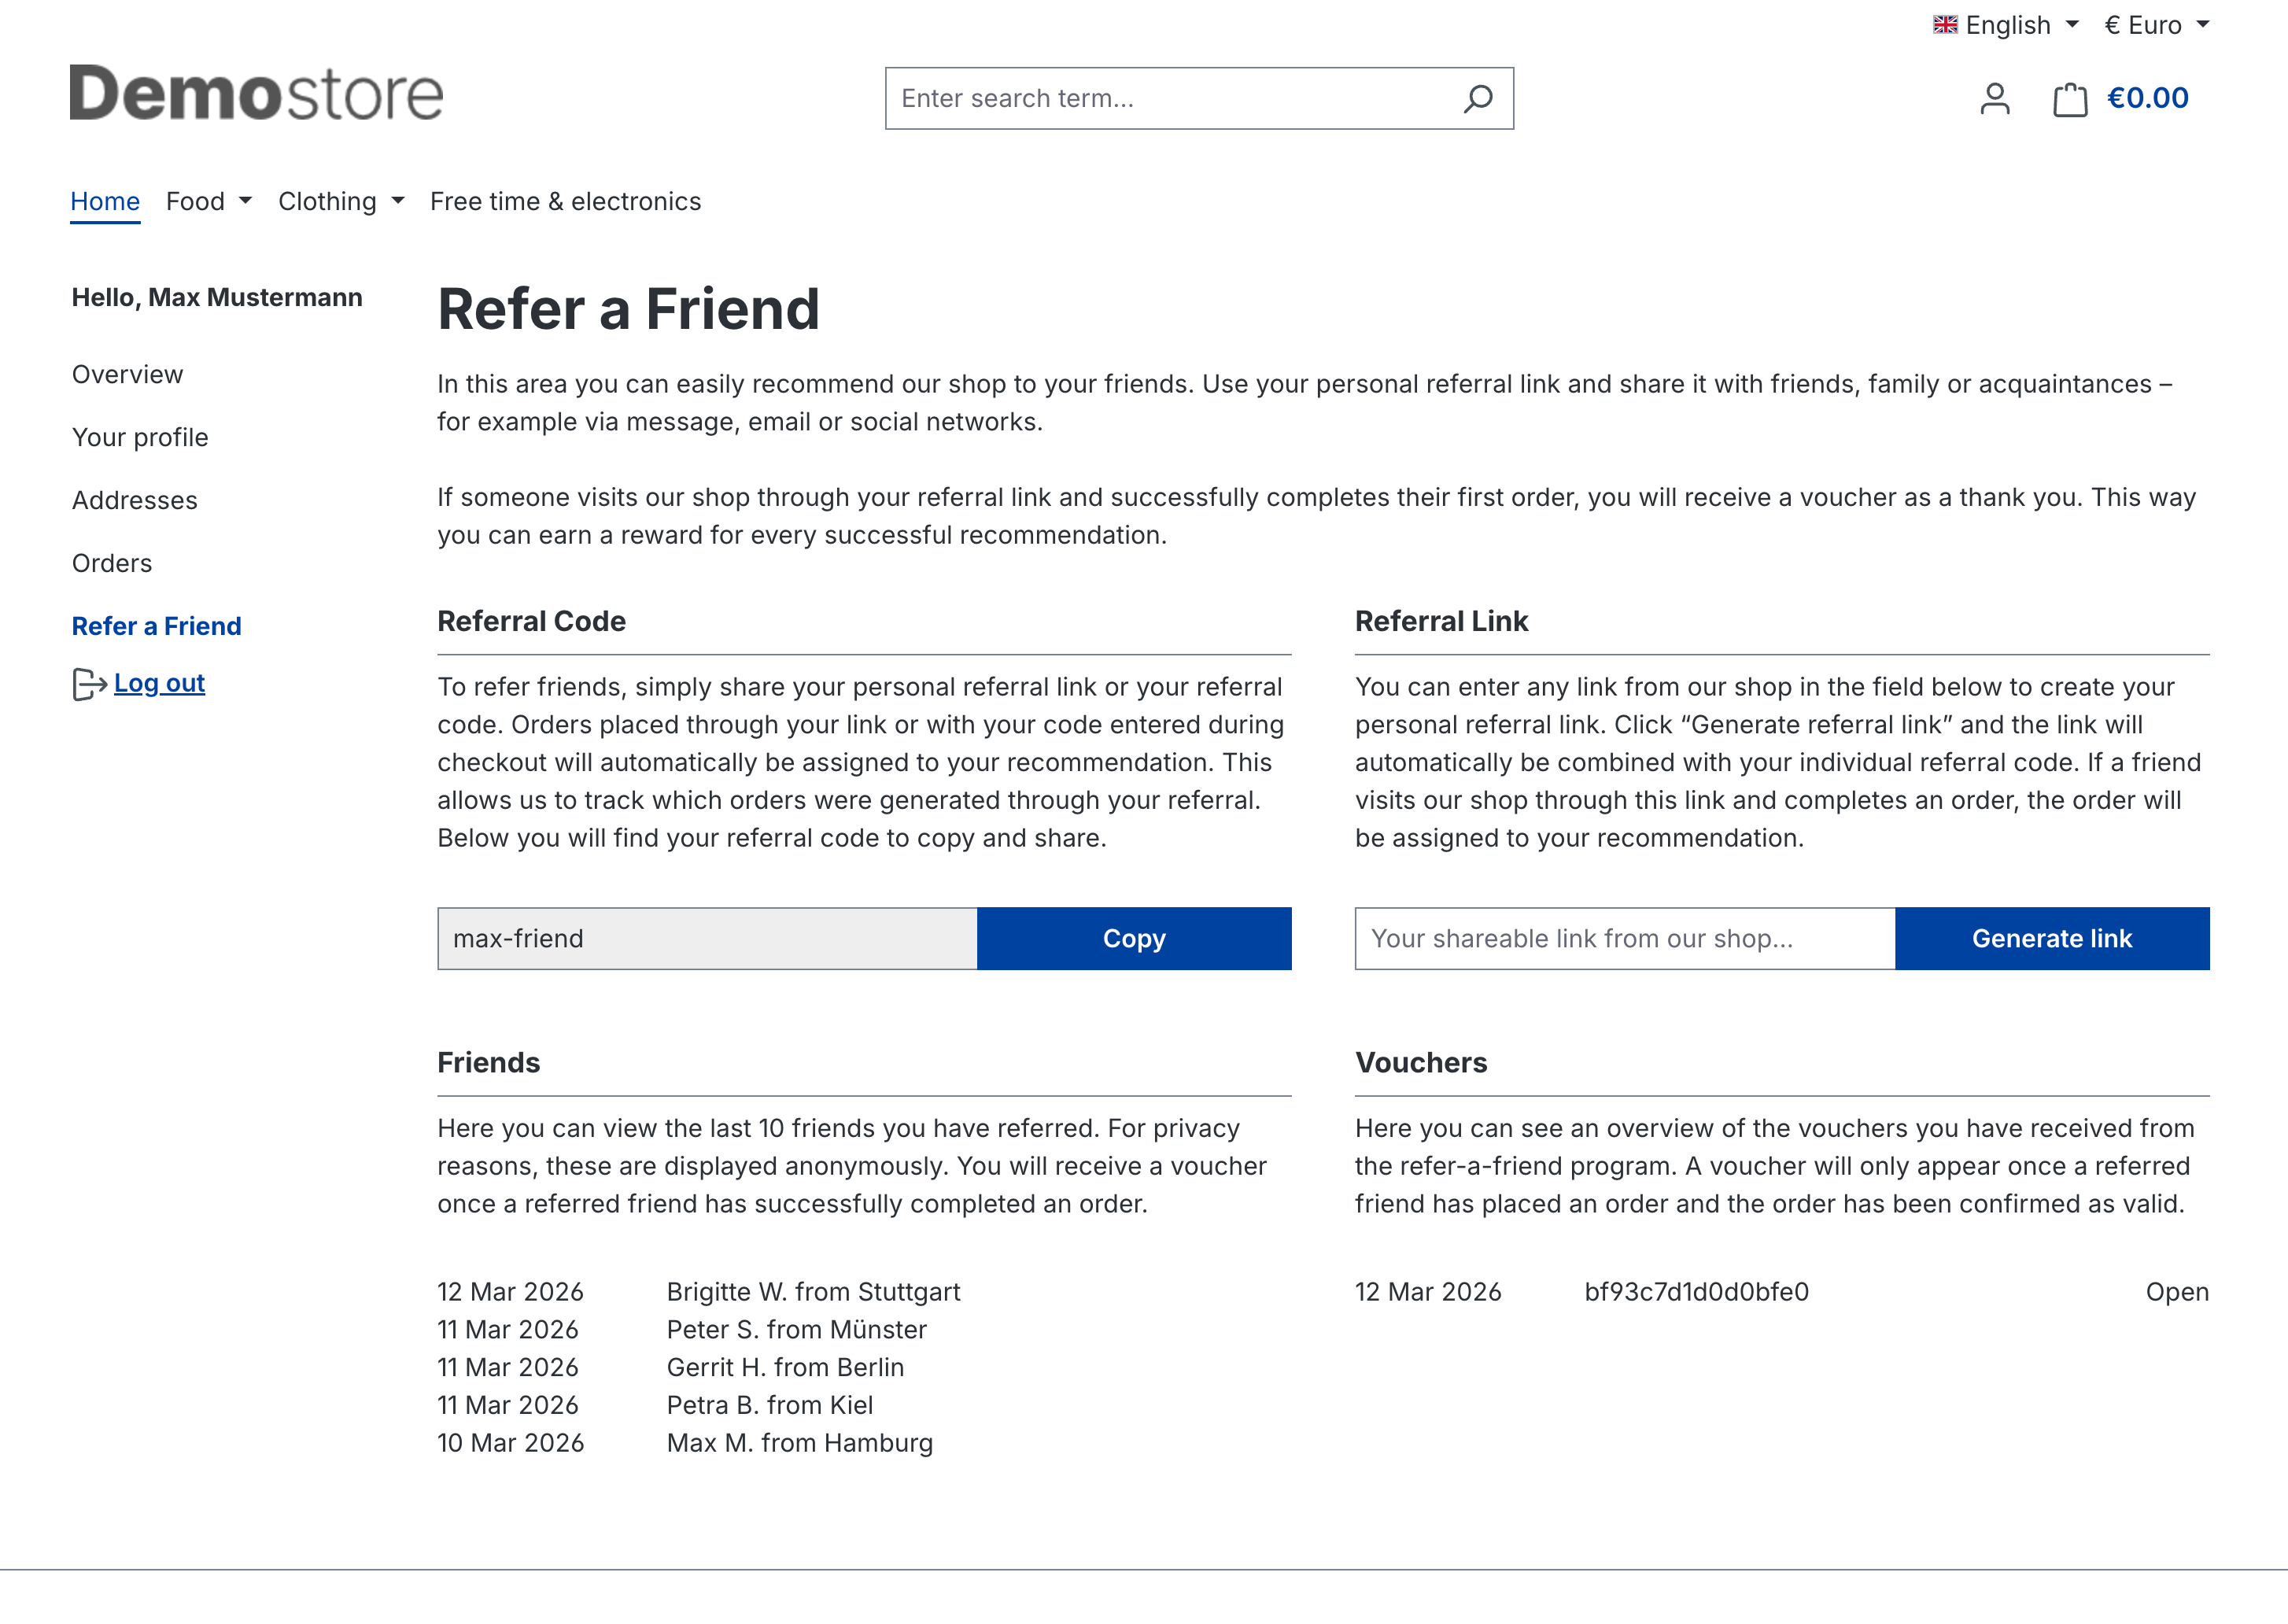Copy the max-friend referral code
The image size is (2288, 1624).
tap(1133, 938)
